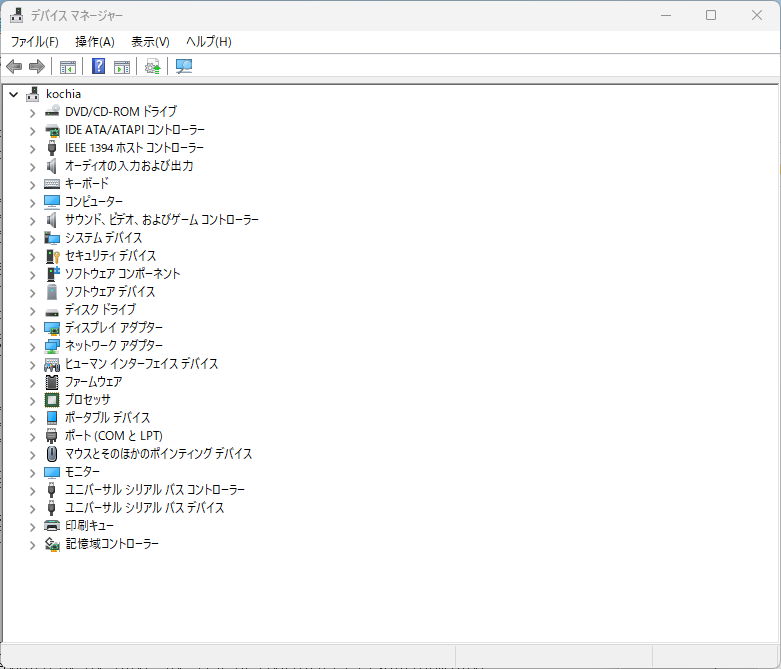Select the キーボード label
The image size is (781, 669).
[87, 184]
